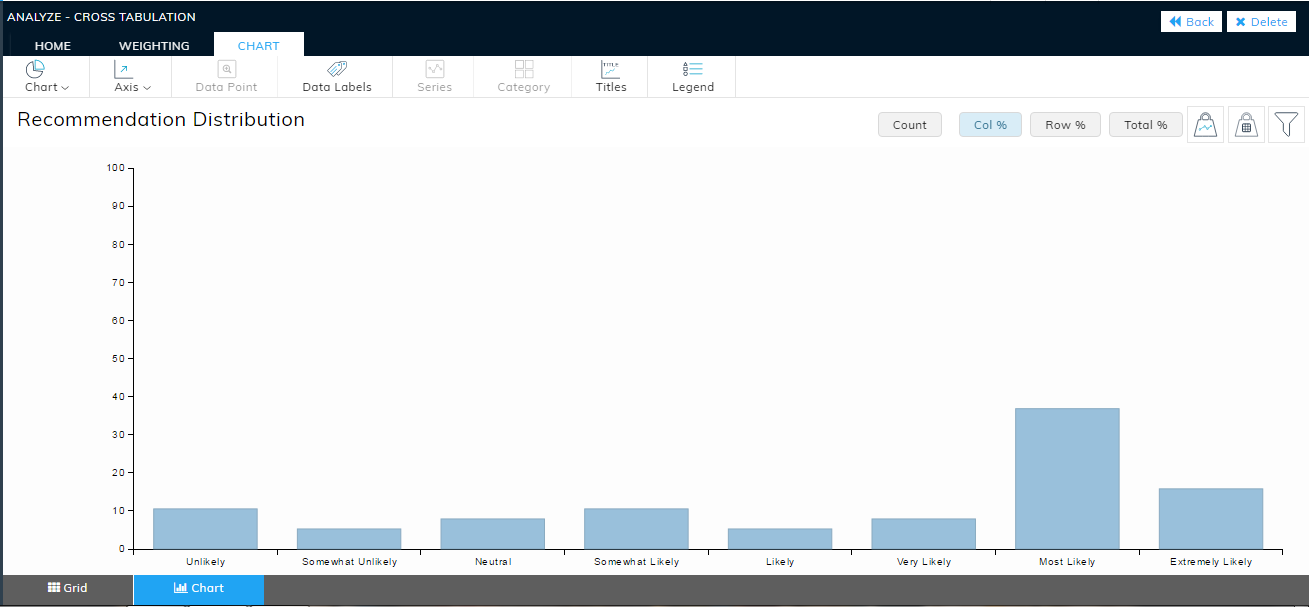Click the Recommendation Distribution chart title
This screenshot has width=1309, height=607.
click(x=161, y=120)
